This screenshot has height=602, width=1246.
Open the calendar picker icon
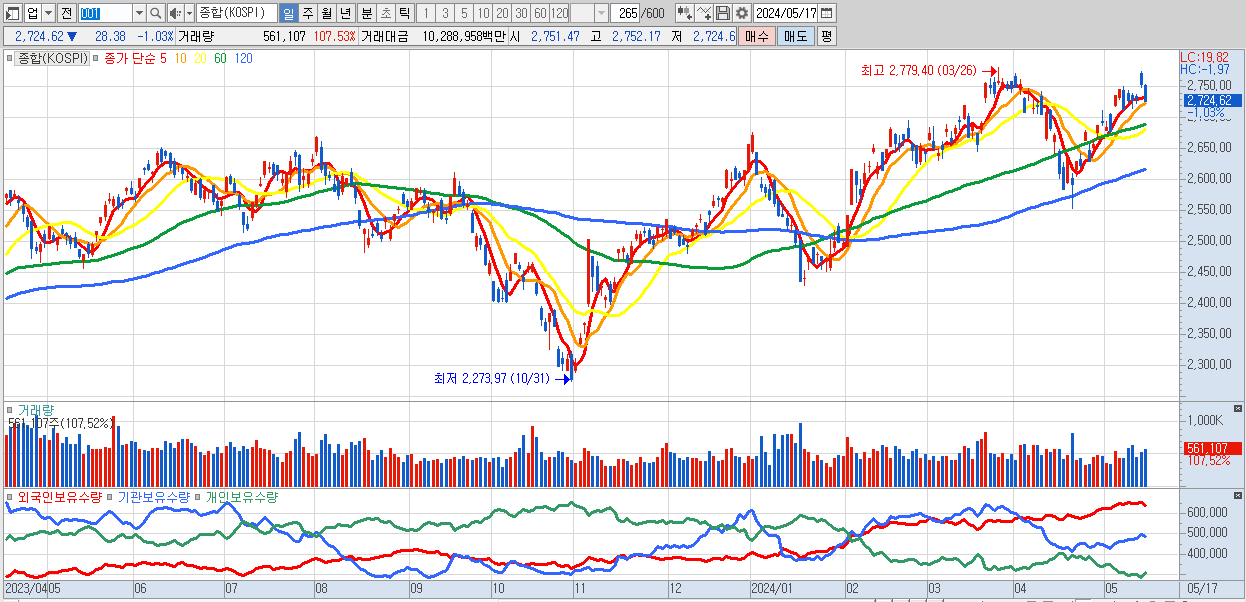coord(827,13)
